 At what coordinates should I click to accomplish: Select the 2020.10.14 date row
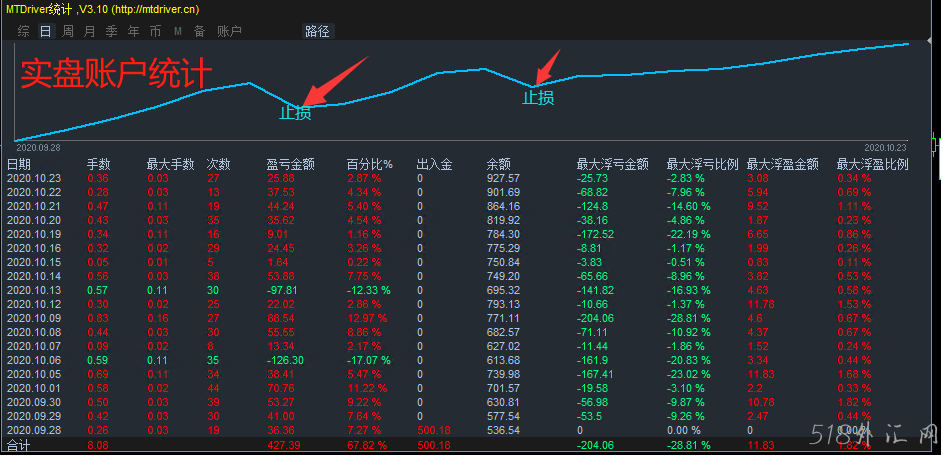[x=35, y=277]
